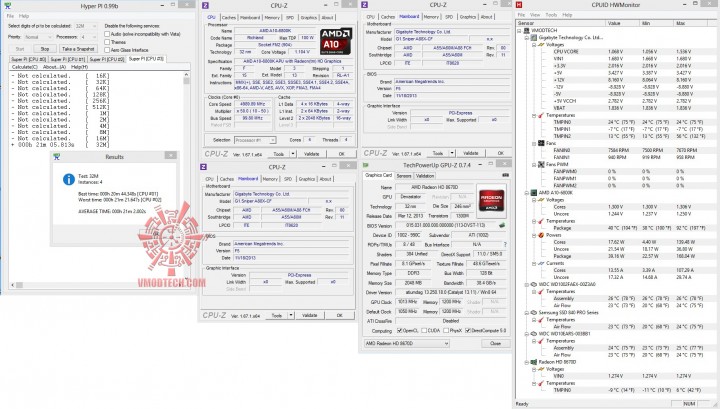Click the WDC WD1002FAEX hard drive icon

coord(534,284)
